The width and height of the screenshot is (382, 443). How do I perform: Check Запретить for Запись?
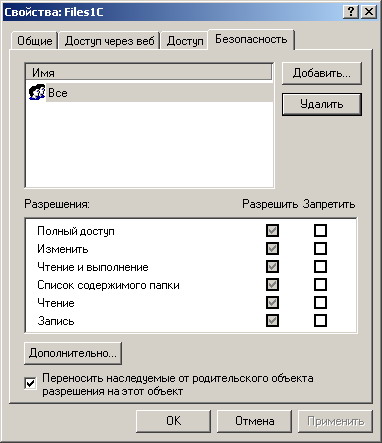[x=320, y=320]
